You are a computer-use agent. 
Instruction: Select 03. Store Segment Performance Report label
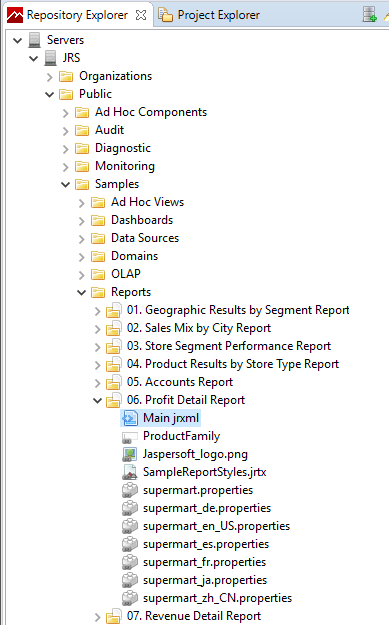click(x=229, y=346)
